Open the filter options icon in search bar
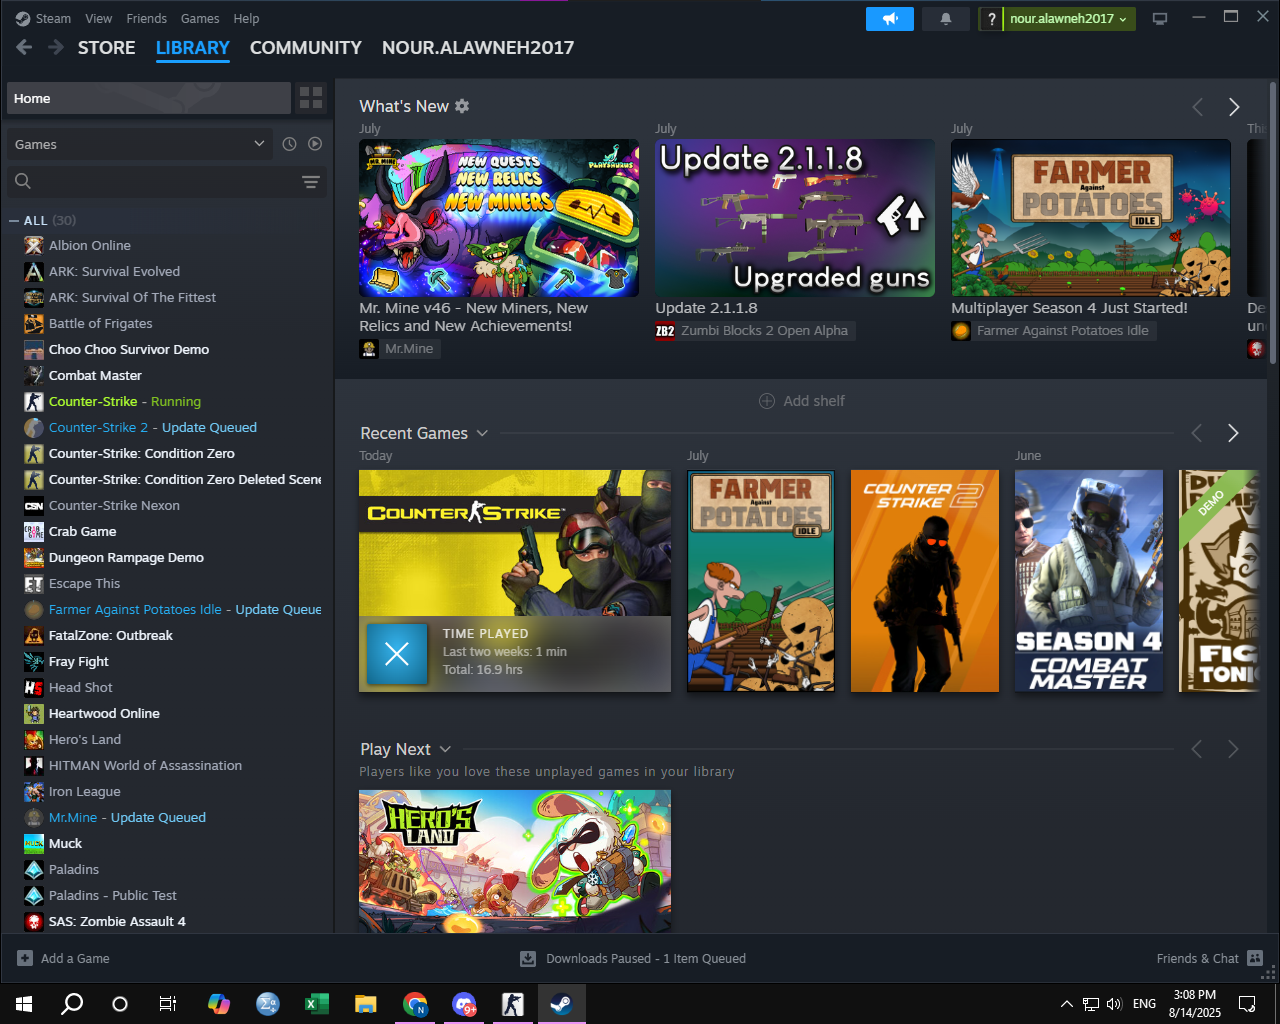The width and height of the screenshot is (1280, 1024). (x=310, y=181)
